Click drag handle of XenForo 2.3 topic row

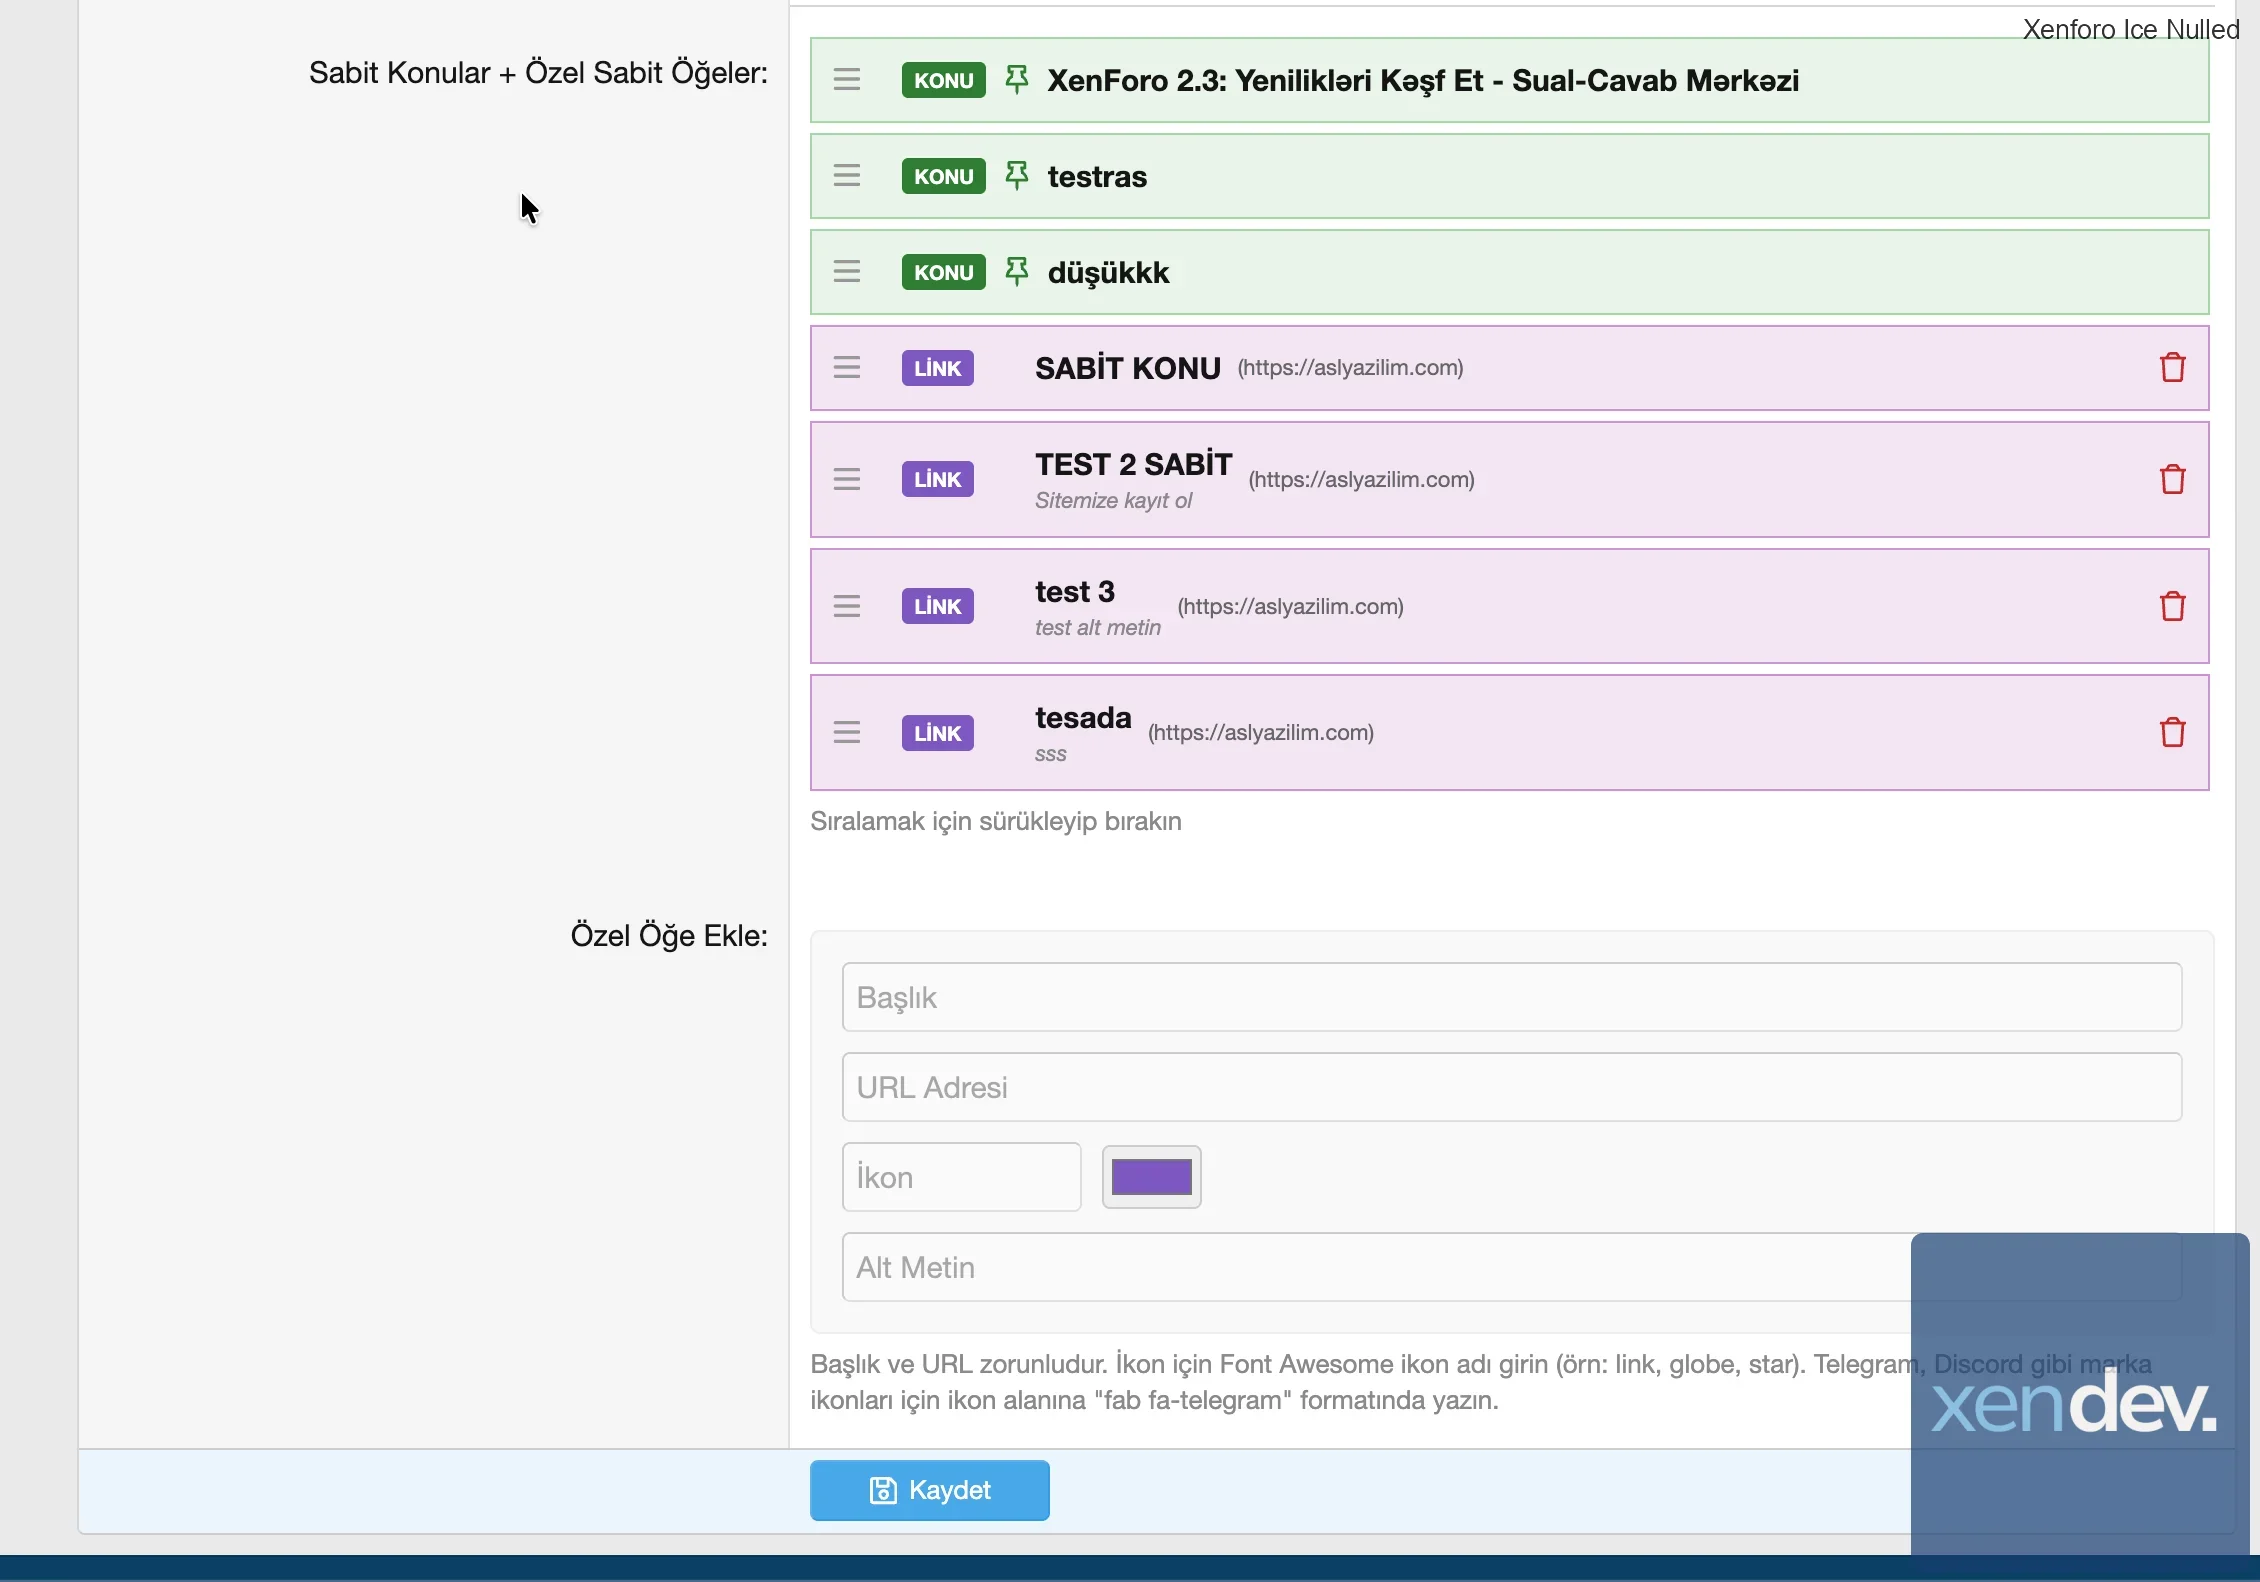(x=846, y=80)
